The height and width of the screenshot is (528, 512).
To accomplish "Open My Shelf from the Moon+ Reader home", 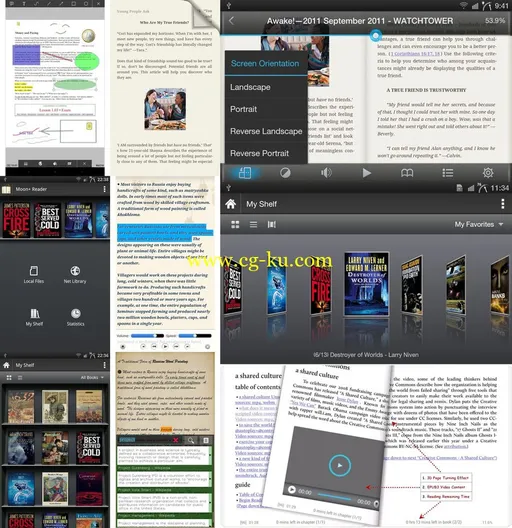I will [x=34, y=317].
